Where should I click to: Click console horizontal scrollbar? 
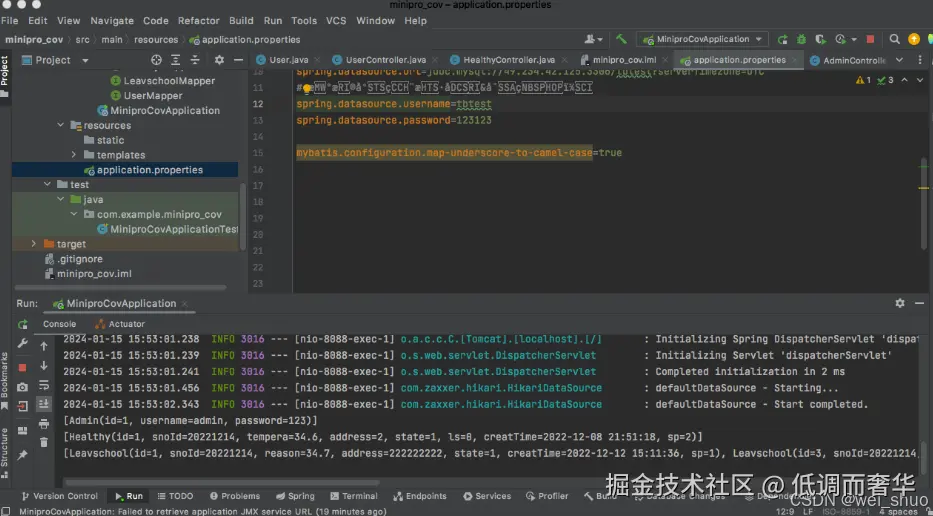pos(223,483)
